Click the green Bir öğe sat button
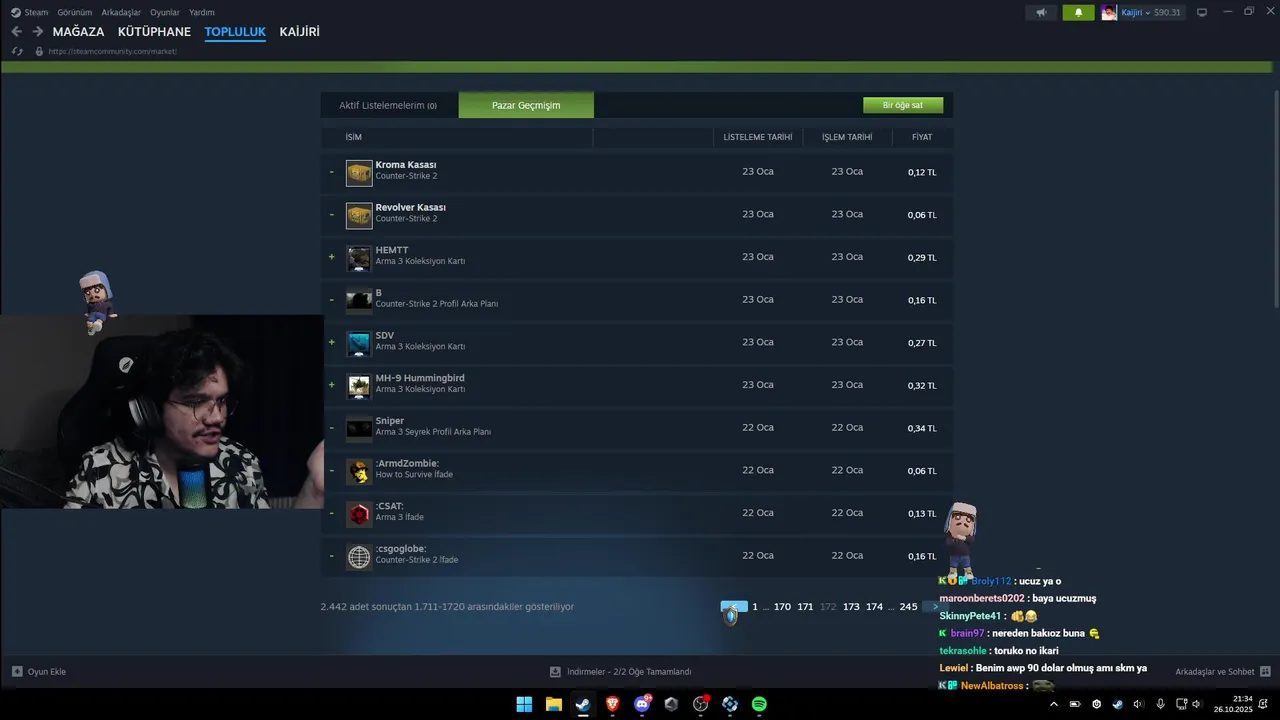 pyautogui.click(x=903, y=105)
